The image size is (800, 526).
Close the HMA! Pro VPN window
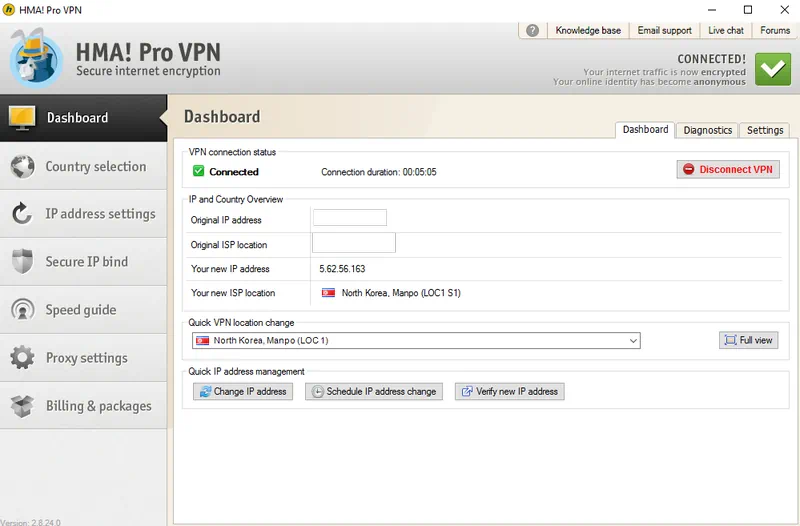785,10
